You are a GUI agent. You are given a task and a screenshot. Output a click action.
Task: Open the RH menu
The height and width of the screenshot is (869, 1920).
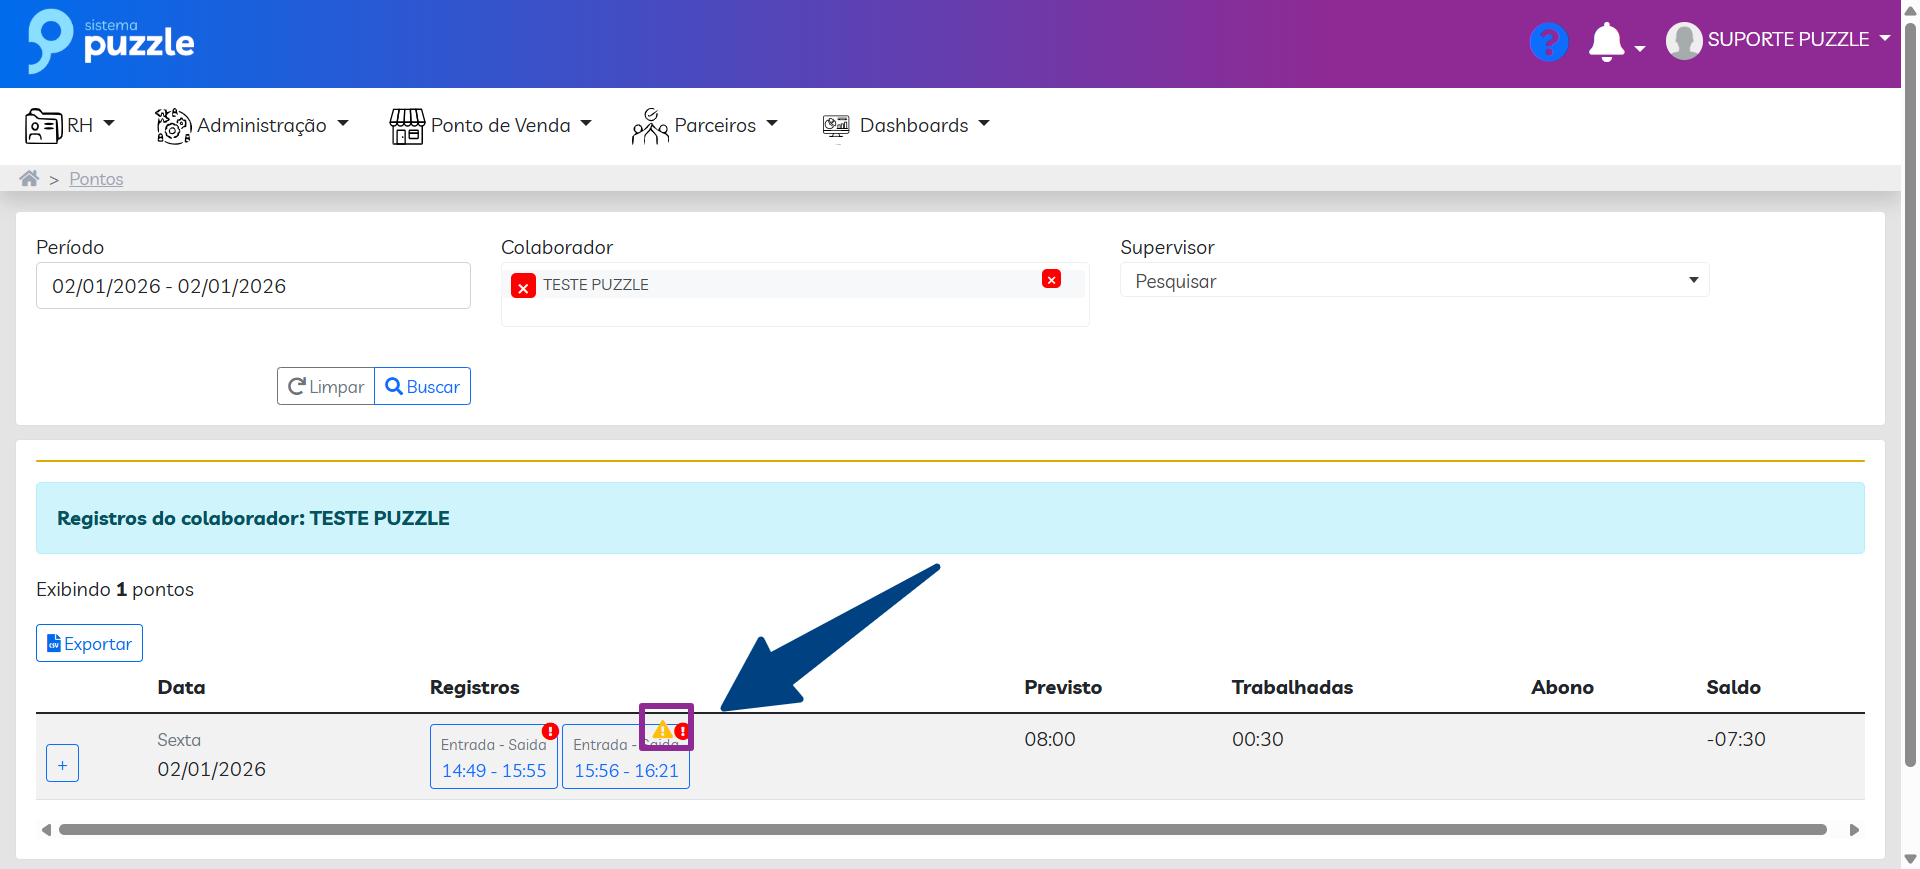point(70,125)
